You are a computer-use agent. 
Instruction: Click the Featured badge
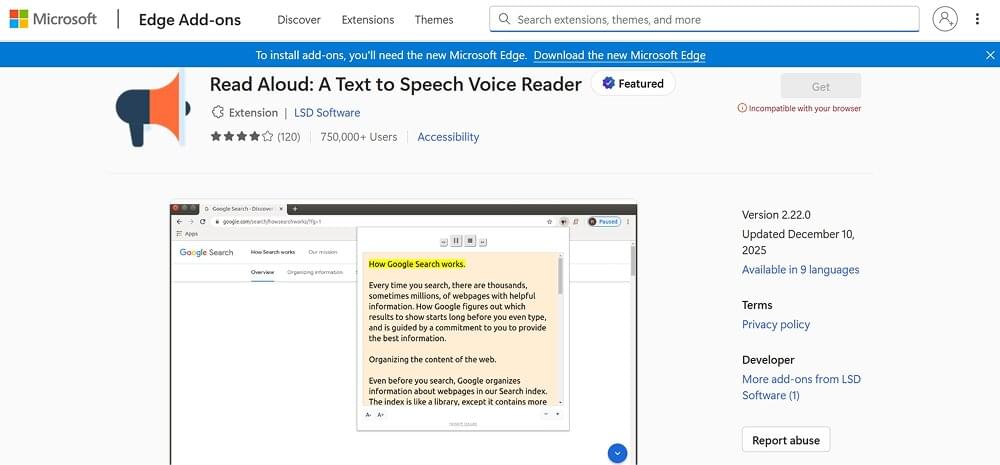[x=633, y=84]
